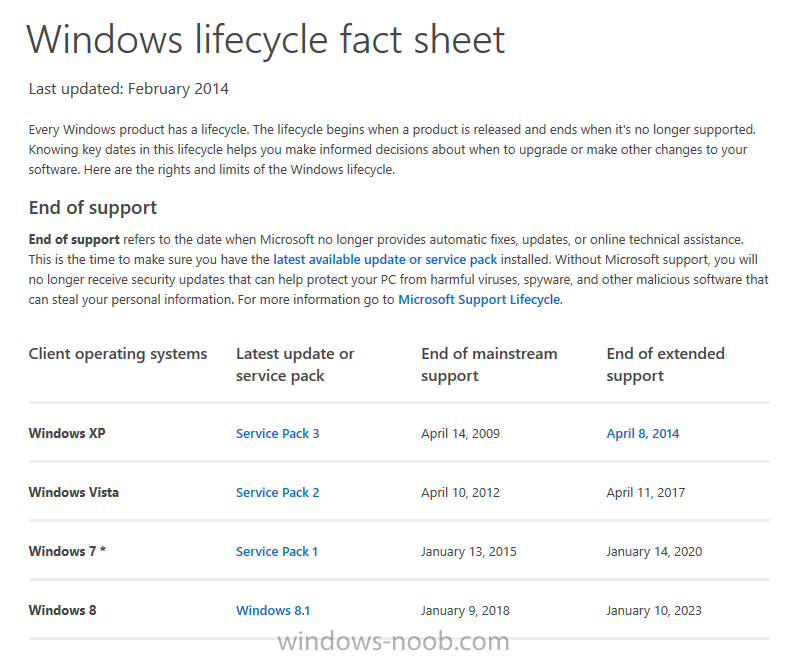
Task: Click Last updated: February 2014 text
Action: (x=129, y=89)
